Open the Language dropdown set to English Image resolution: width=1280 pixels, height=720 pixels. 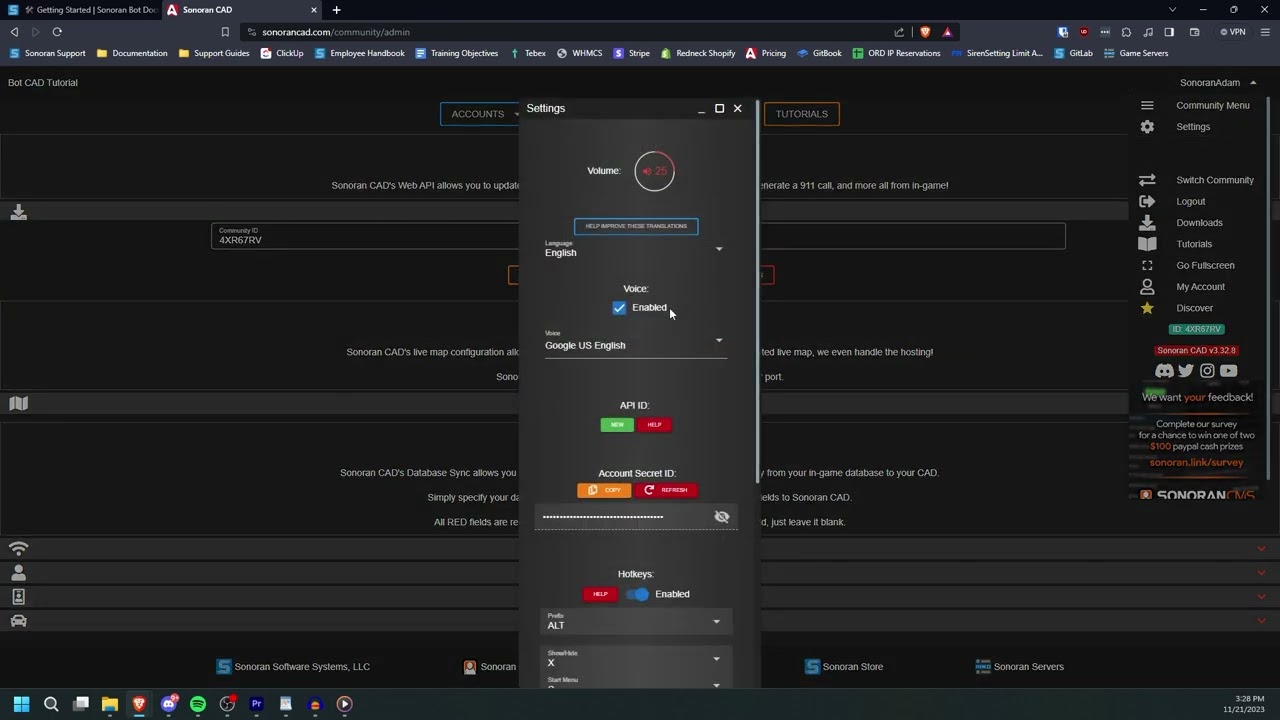coord(635,249)
